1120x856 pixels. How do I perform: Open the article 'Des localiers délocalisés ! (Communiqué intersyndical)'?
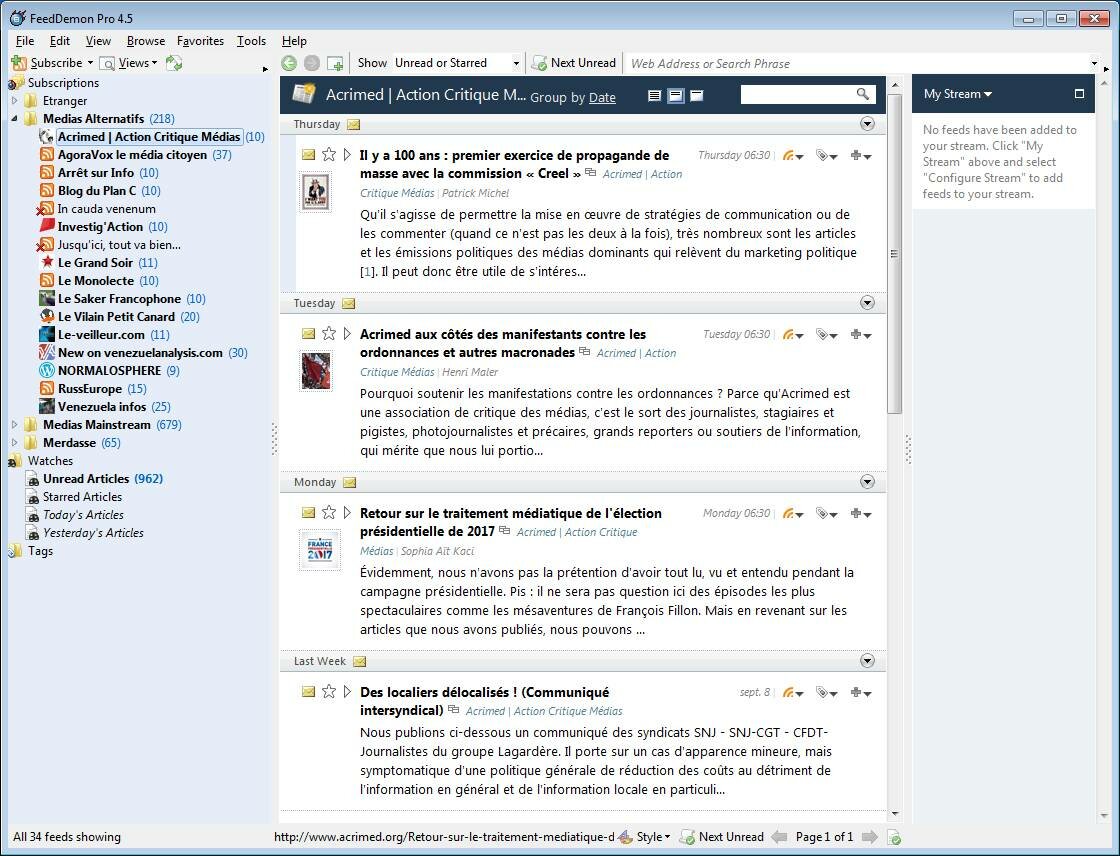[484, 701]
